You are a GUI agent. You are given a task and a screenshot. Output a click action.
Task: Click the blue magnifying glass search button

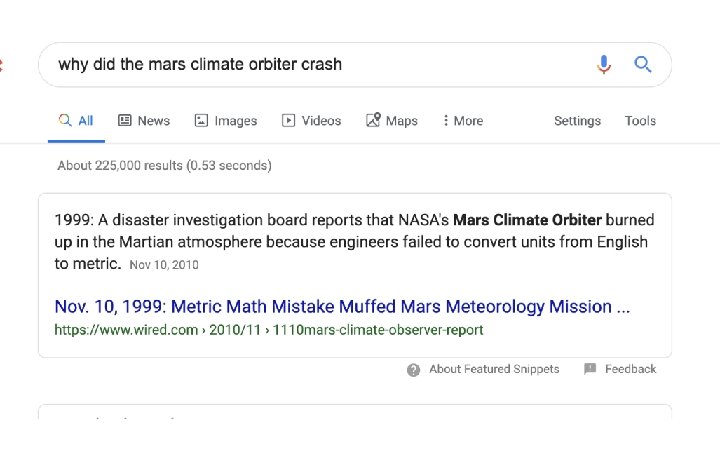[x=643, y=65]
